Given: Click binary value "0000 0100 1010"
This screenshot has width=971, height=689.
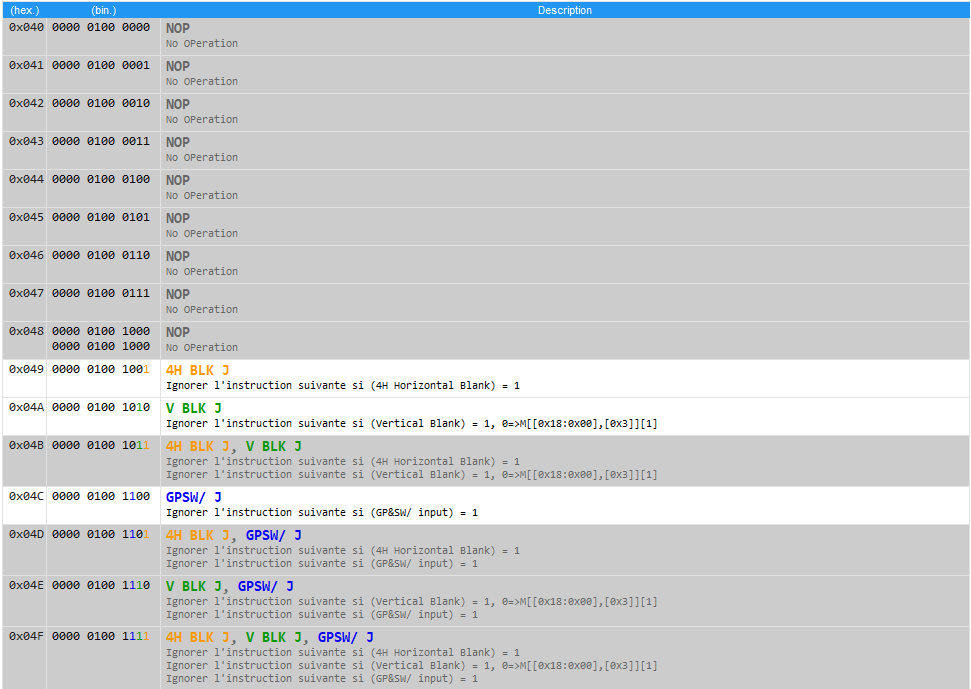Looking at the screenshot, I should point(101,407).
